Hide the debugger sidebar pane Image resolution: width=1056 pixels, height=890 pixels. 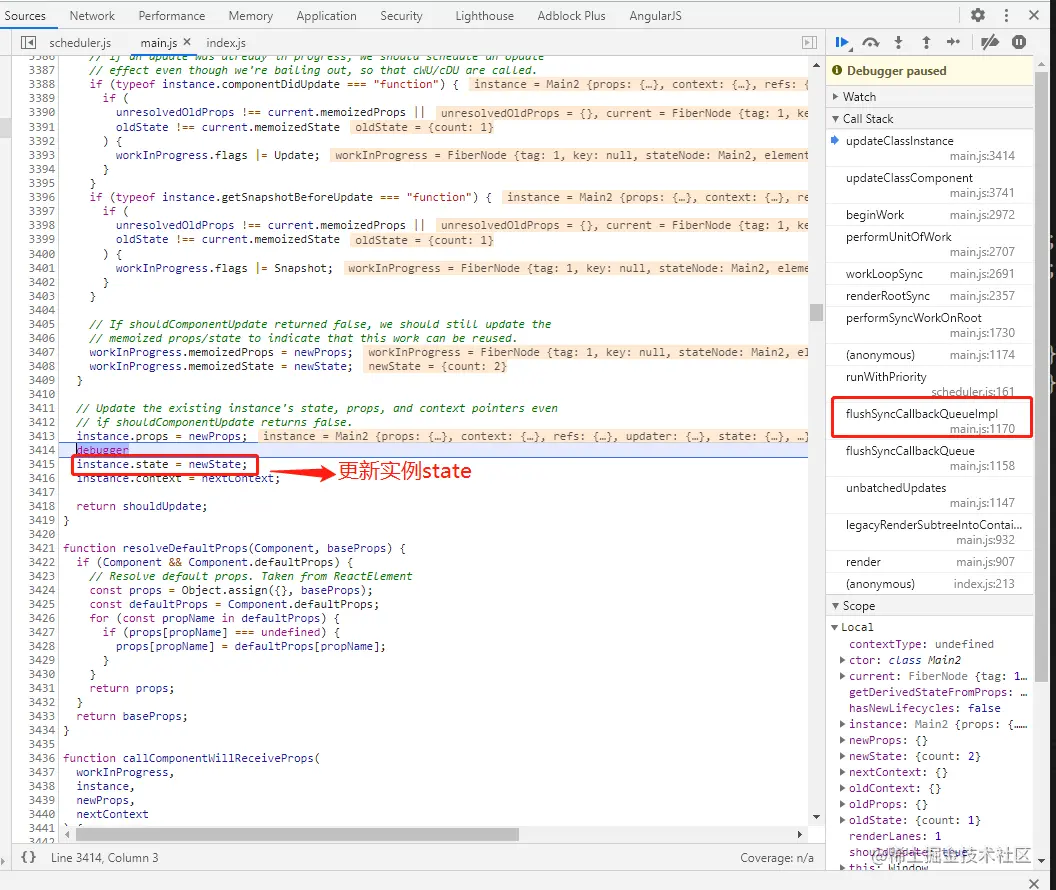(810, 42)
